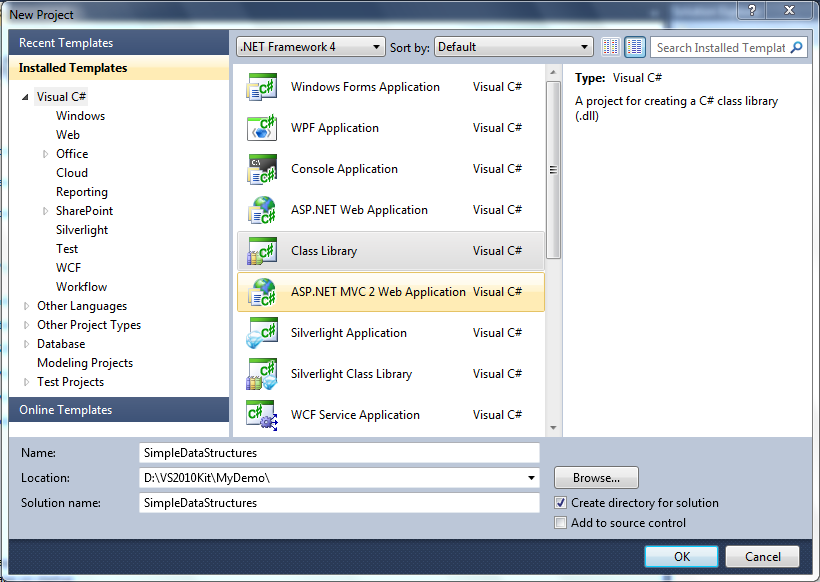Image resolution: width=820 pixels, height=582 pixels.
Task: Select the Cloud category
Action: tap(72, 173)
